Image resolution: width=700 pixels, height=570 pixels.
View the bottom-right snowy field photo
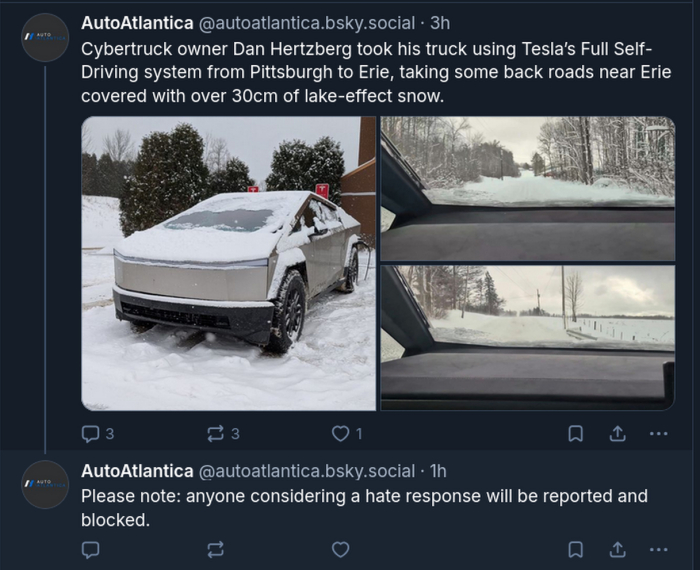click(x=527, y=337)
